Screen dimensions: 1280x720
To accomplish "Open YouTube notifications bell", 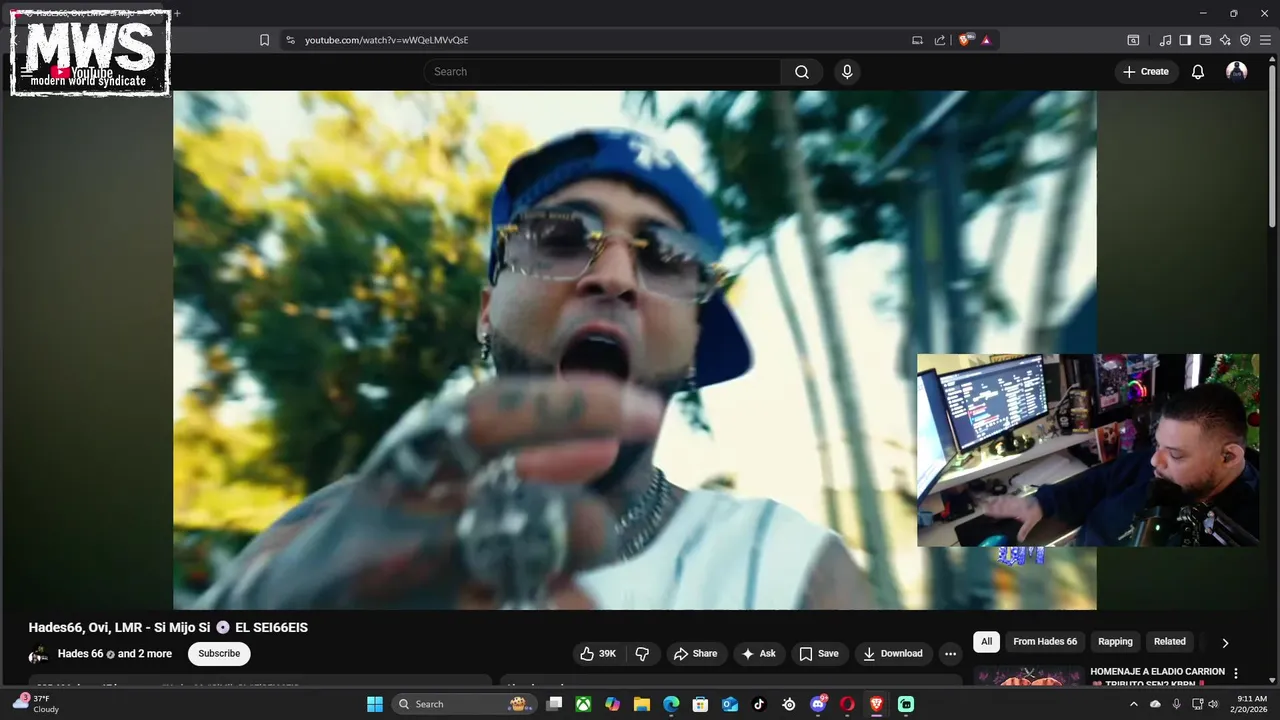I will (1197, 72).
